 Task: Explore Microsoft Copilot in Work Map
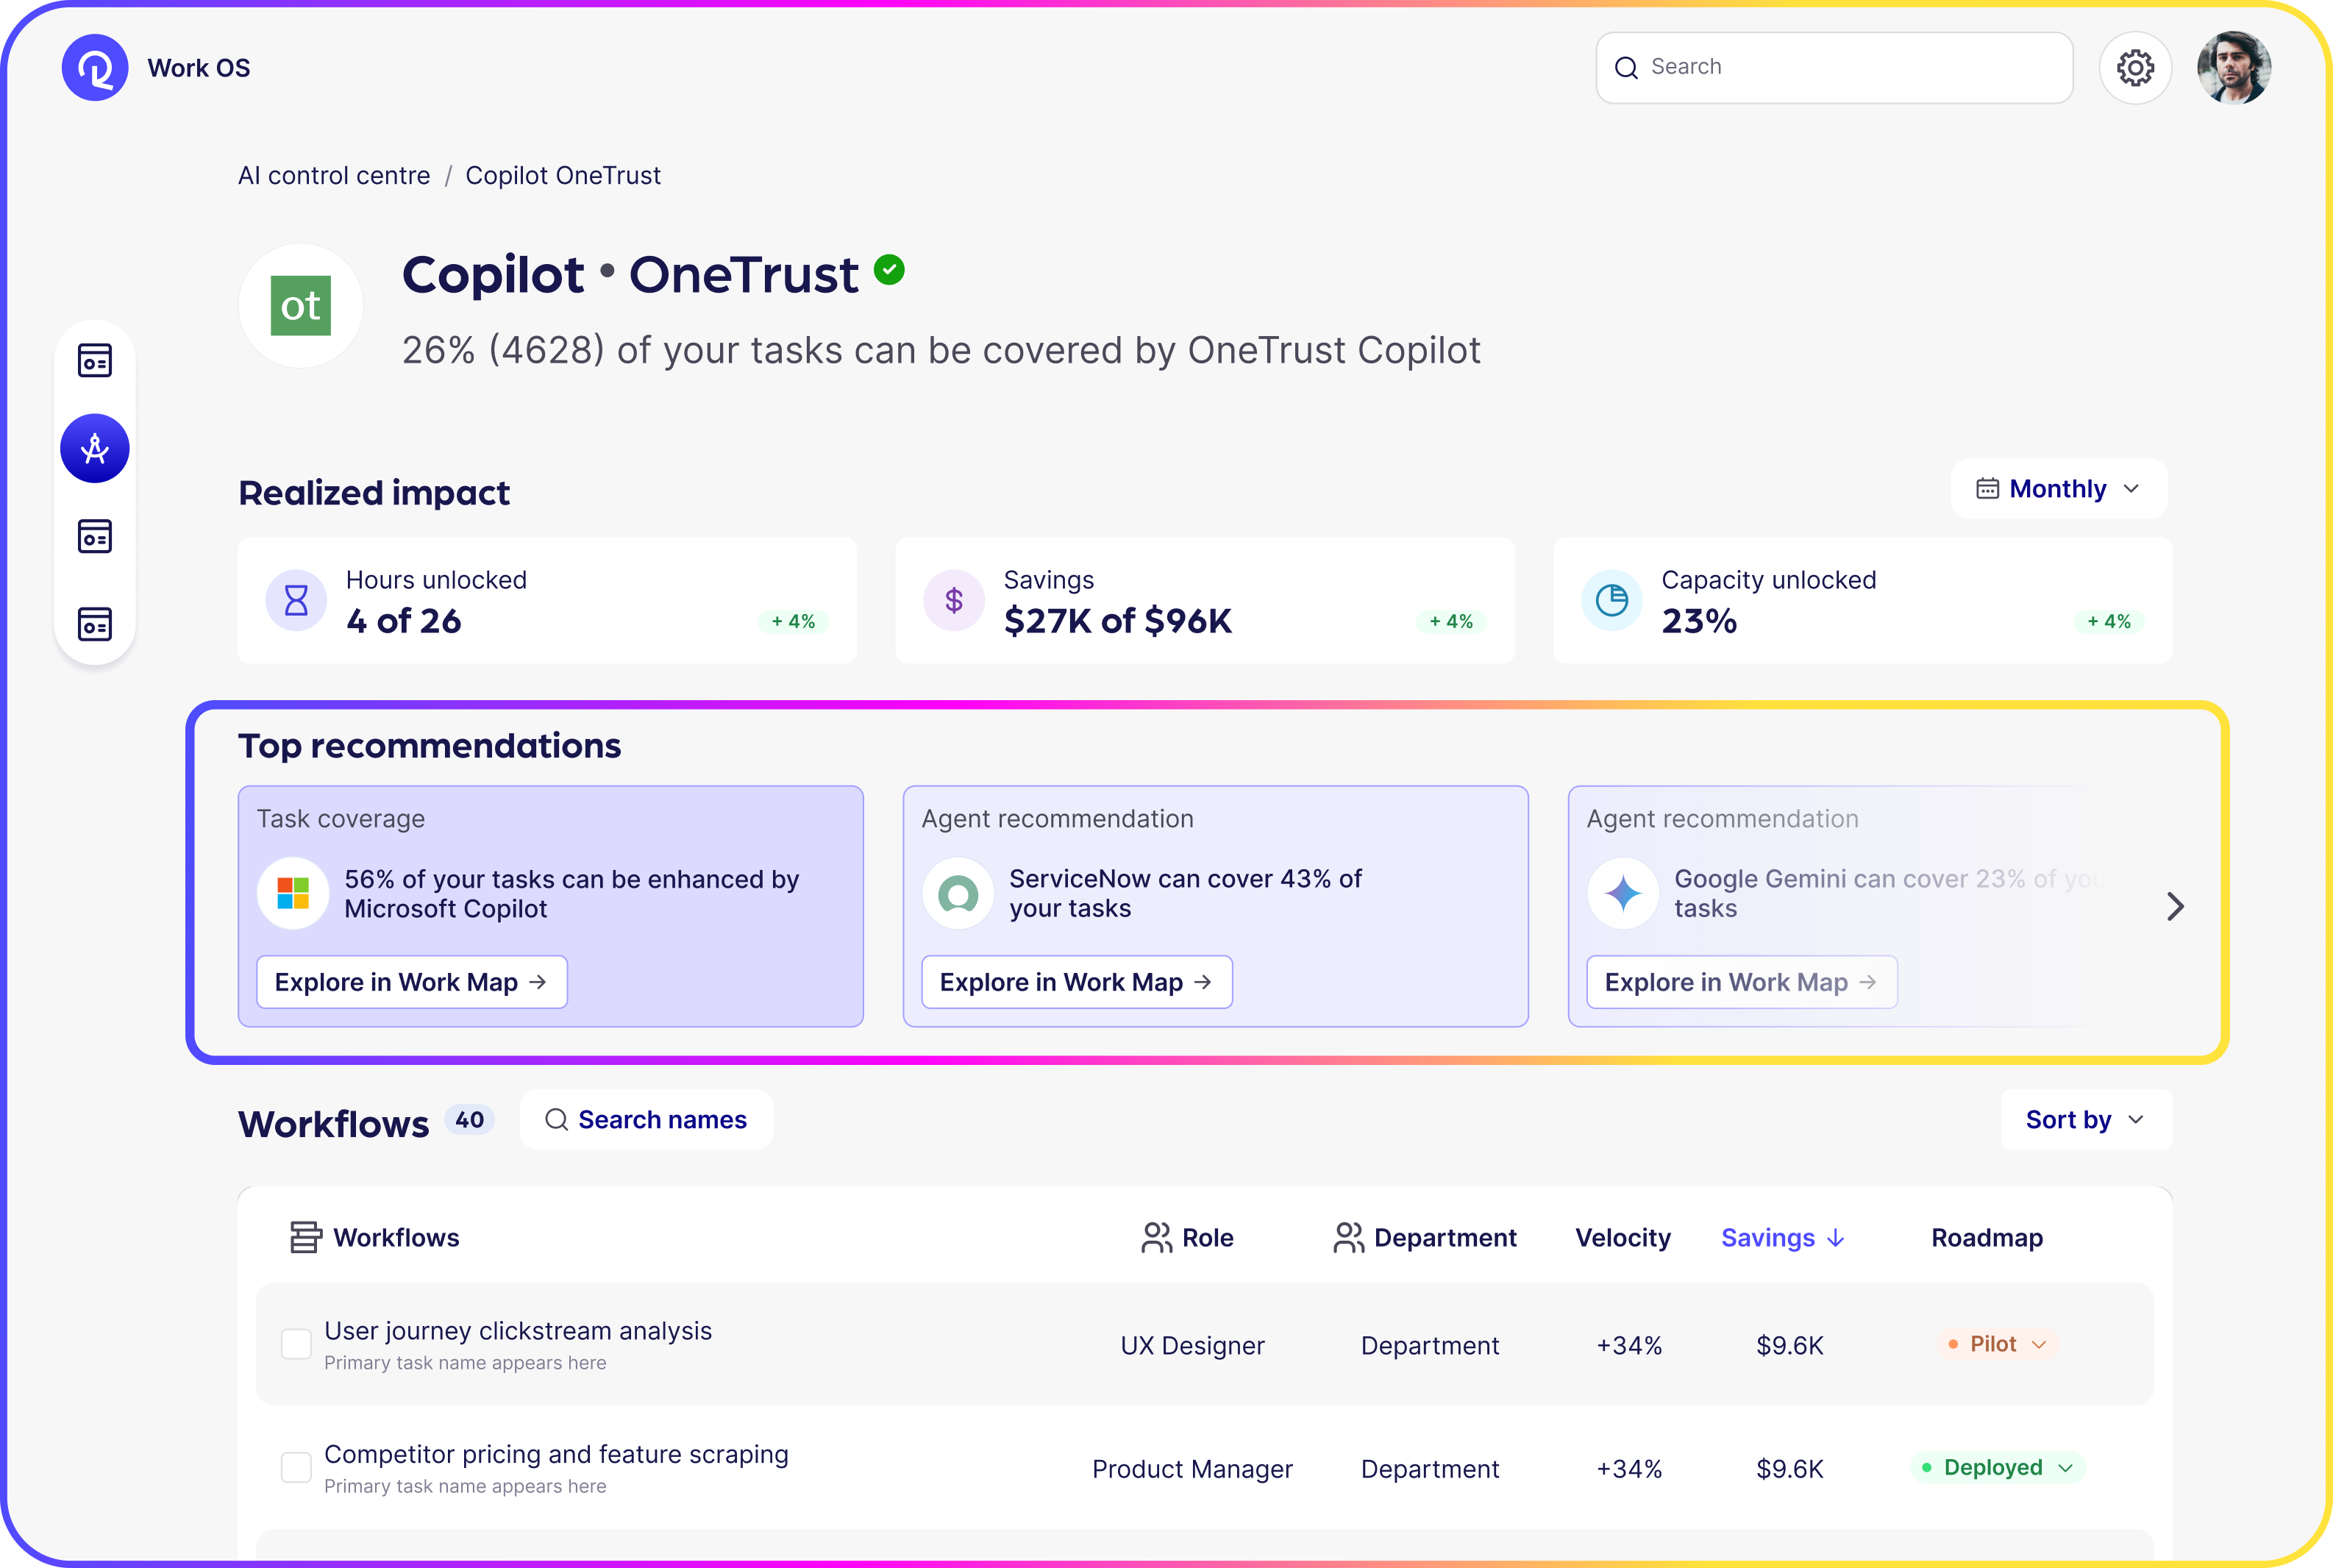click(412, 982)
